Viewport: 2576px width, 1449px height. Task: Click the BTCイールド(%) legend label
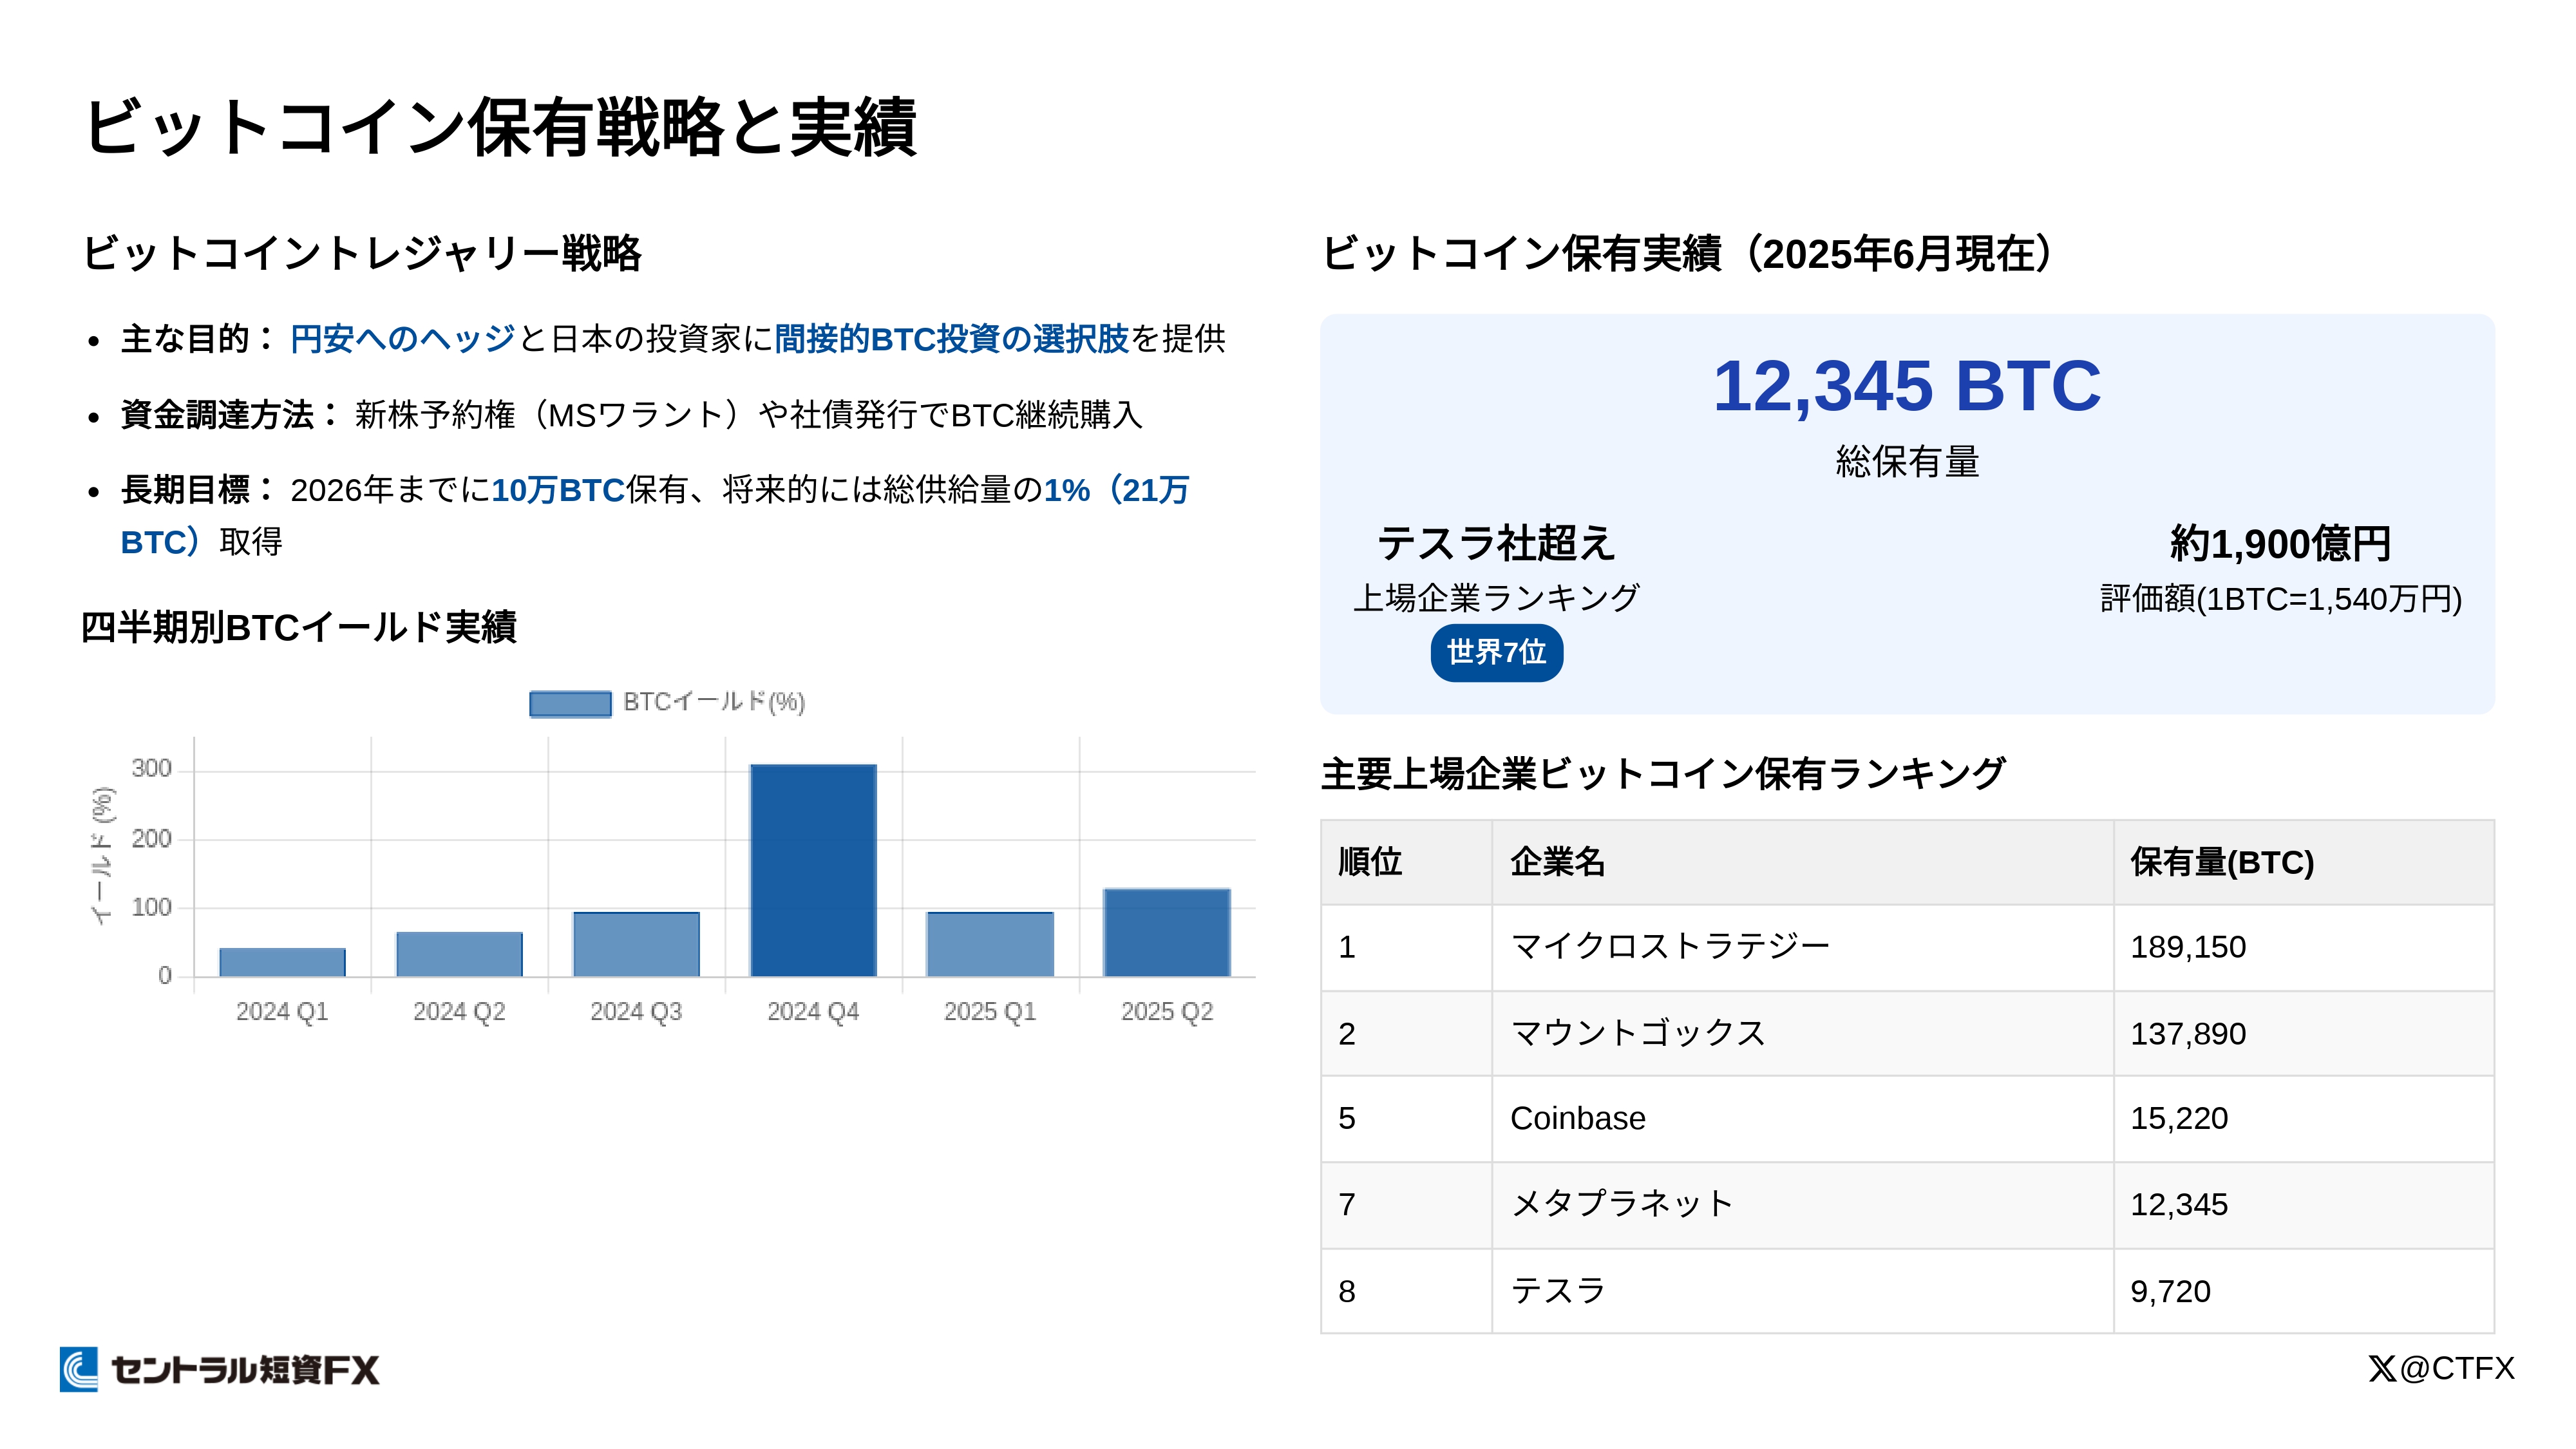[x=714, y=702]
